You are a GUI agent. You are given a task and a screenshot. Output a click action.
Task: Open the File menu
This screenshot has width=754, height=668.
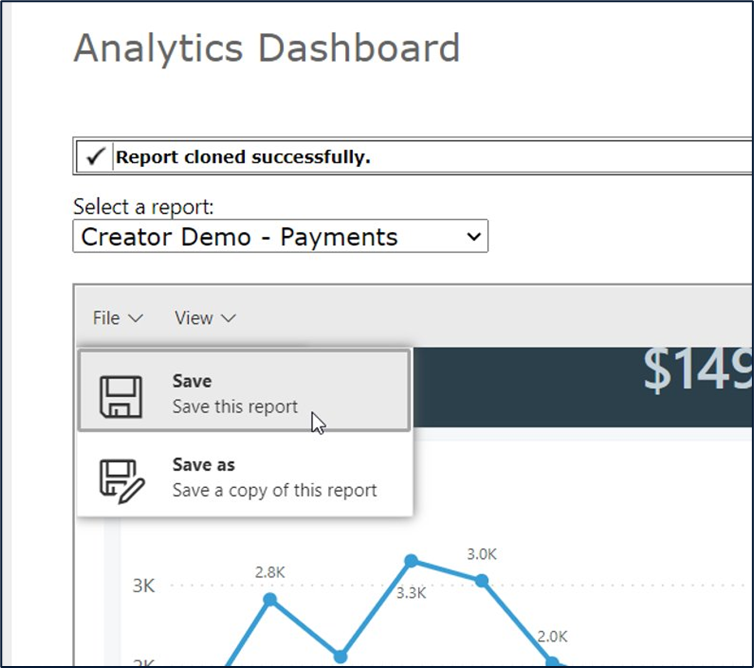tap(118, 318)
